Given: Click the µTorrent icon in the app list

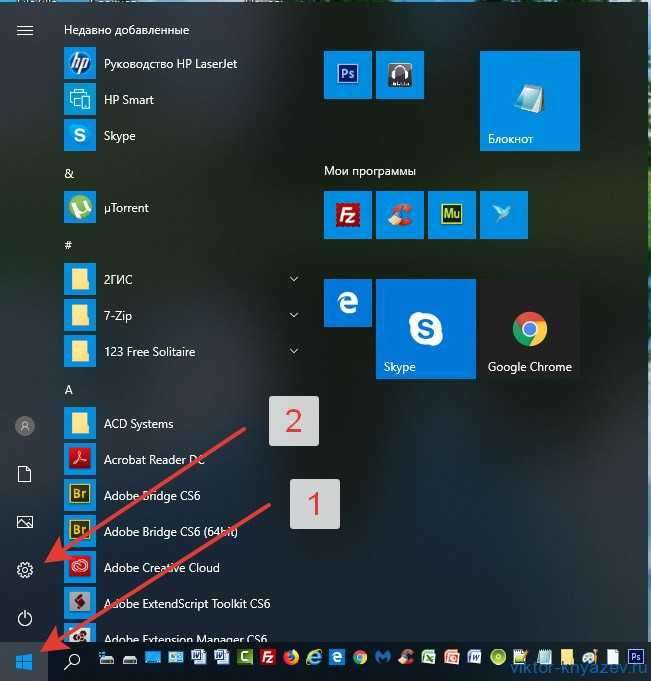Looking at the screenshot, I should 80,207.
